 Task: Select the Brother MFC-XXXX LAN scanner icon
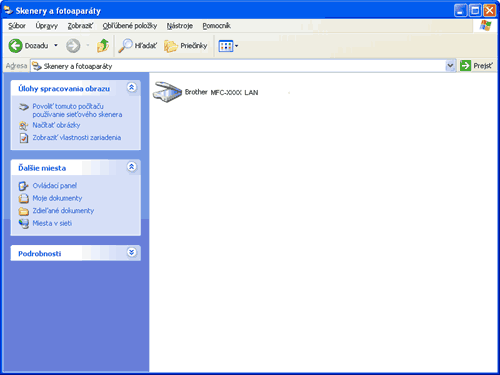(167, 92)
